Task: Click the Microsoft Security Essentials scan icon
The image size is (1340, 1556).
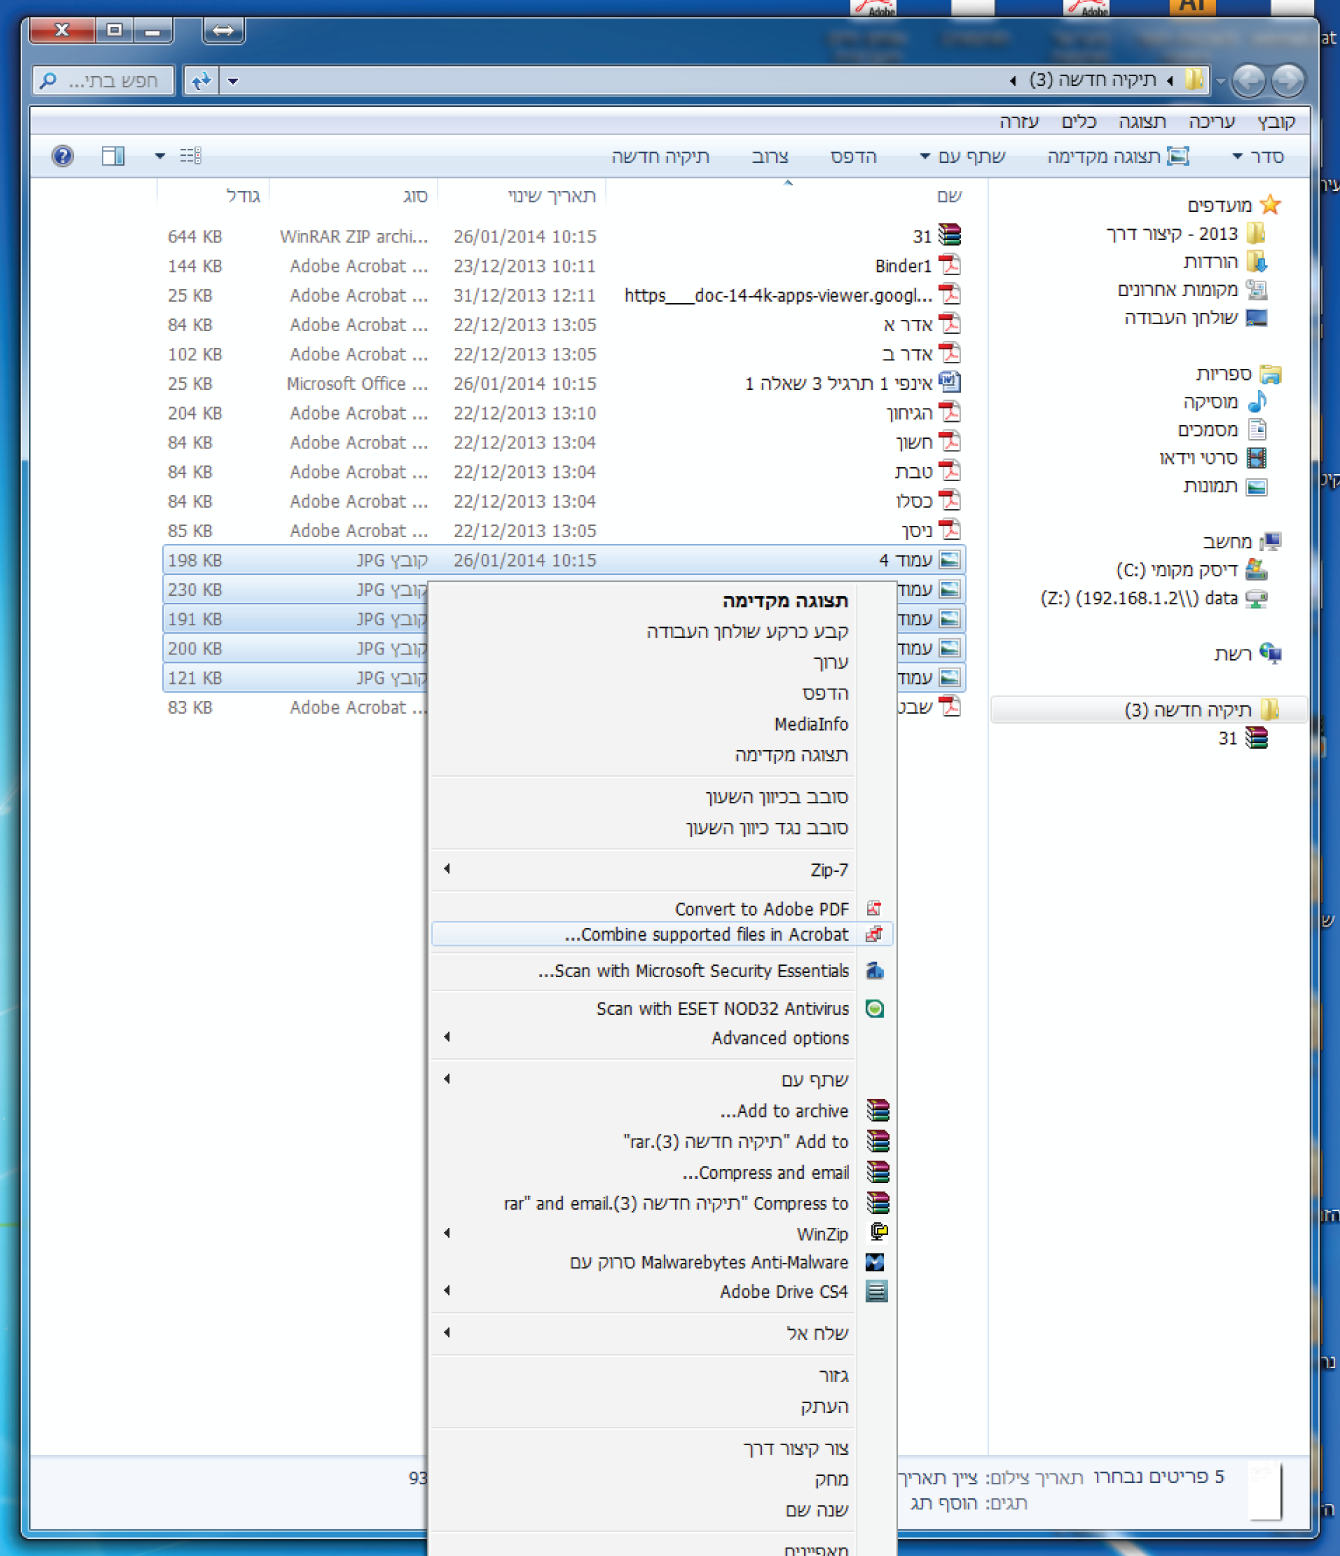Action: click(x=875, y=970)
